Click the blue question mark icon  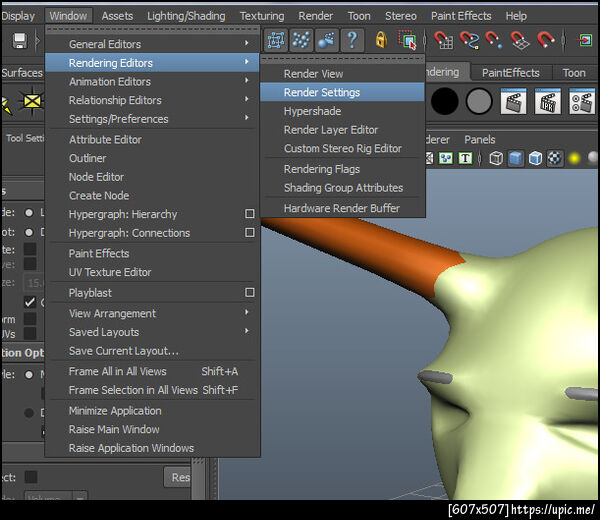click(x=352, y=40)
